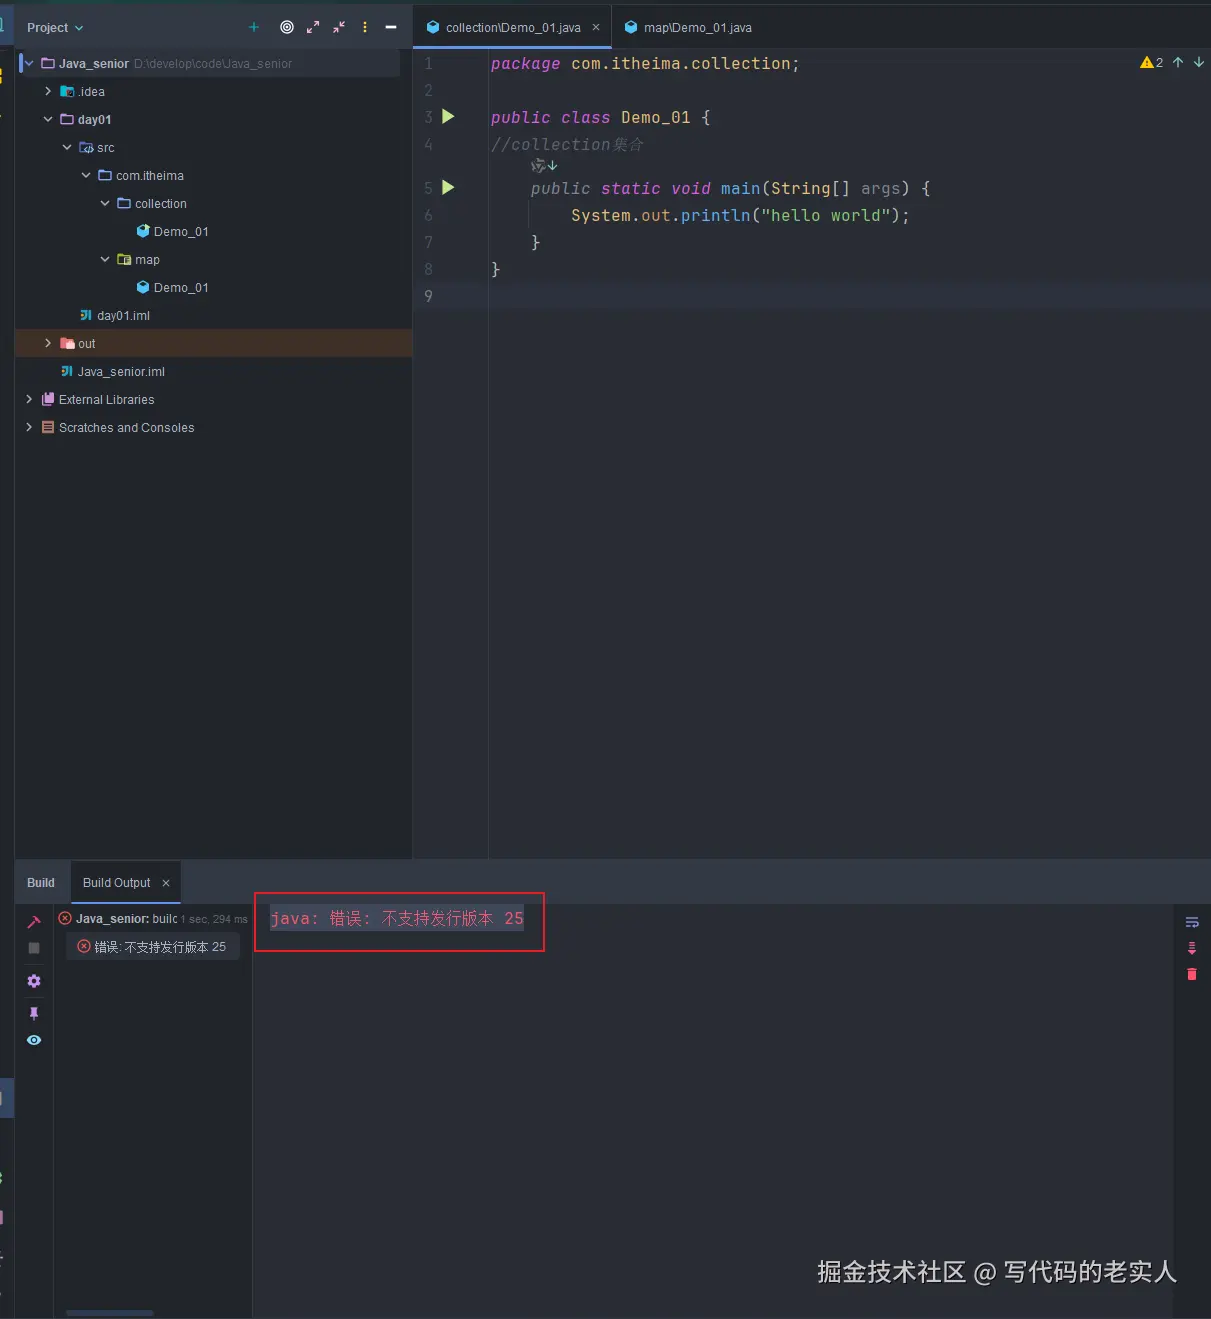Collapse the collection package

pos(105,203)
